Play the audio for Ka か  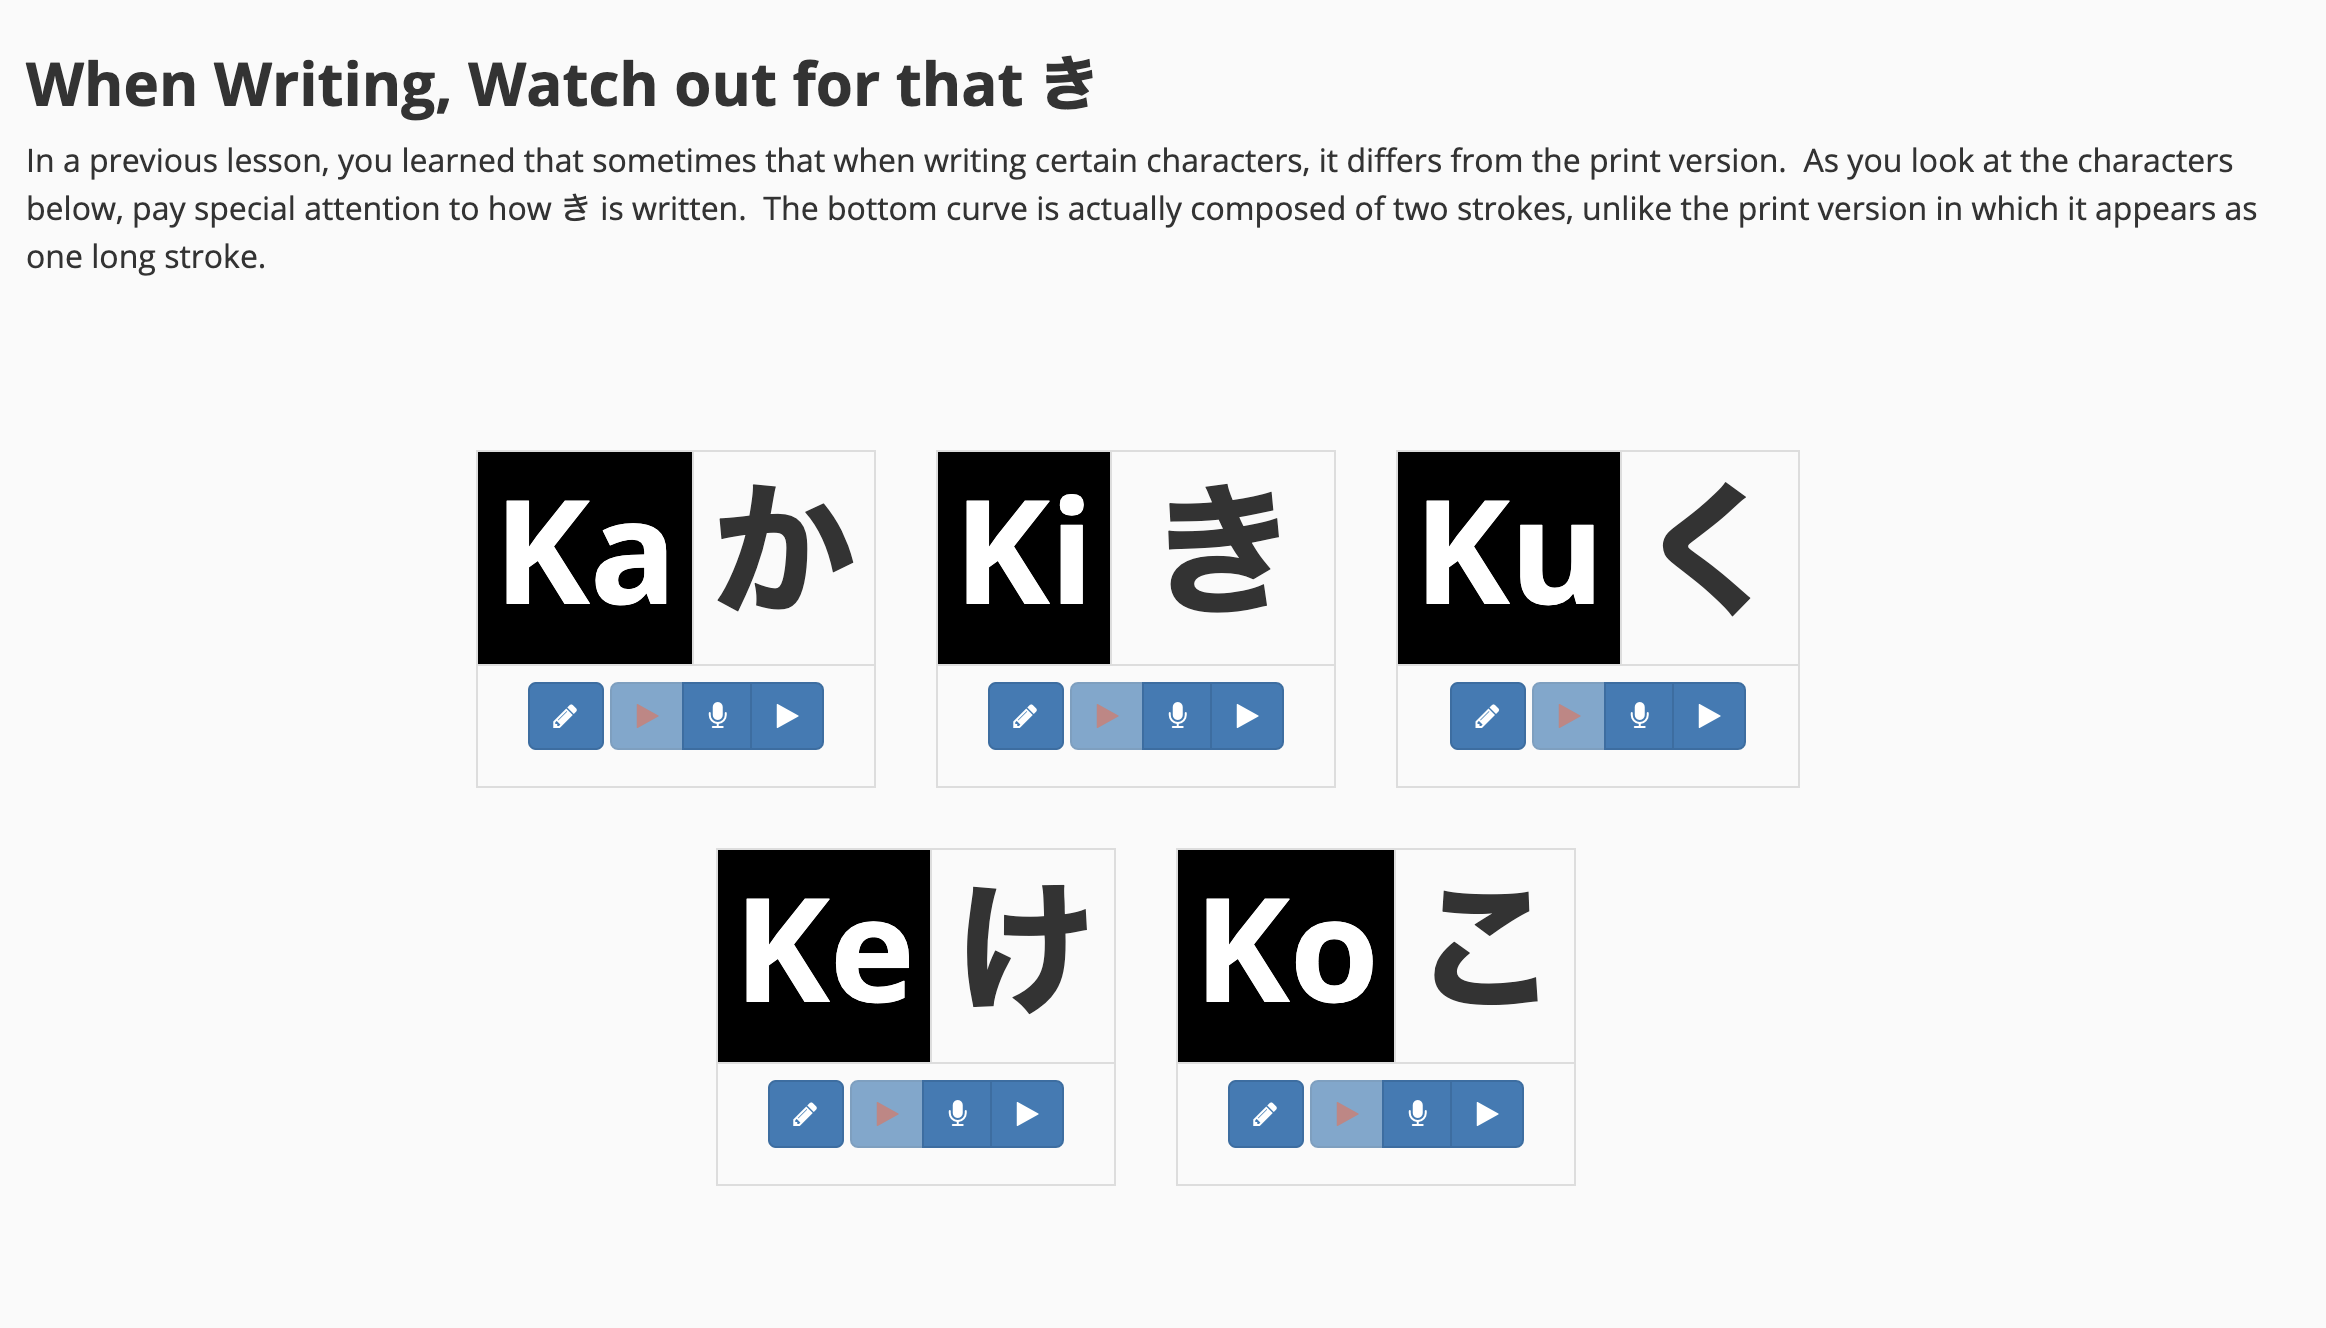click(x=787, y=716)
